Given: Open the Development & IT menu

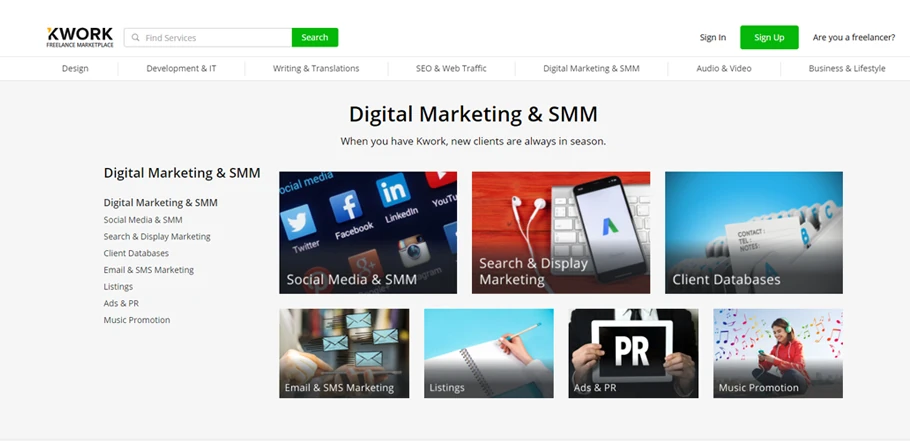Looking at the screenshot, I should [x=181, y=68].
